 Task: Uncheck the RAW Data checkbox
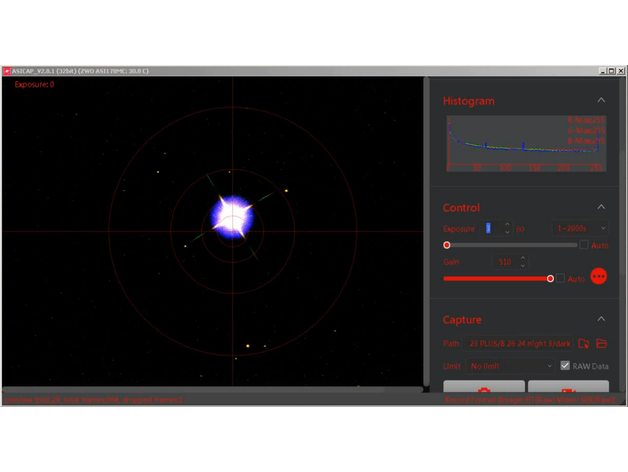tap(565, 366)
